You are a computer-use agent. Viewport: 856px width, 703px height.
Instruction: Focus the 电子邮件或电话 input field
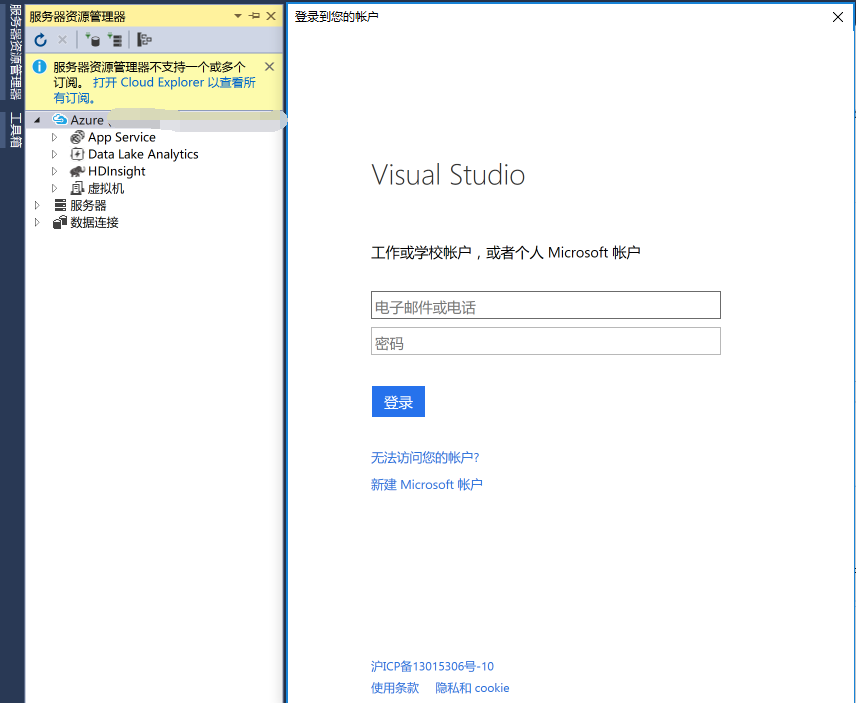pos(545,306)
